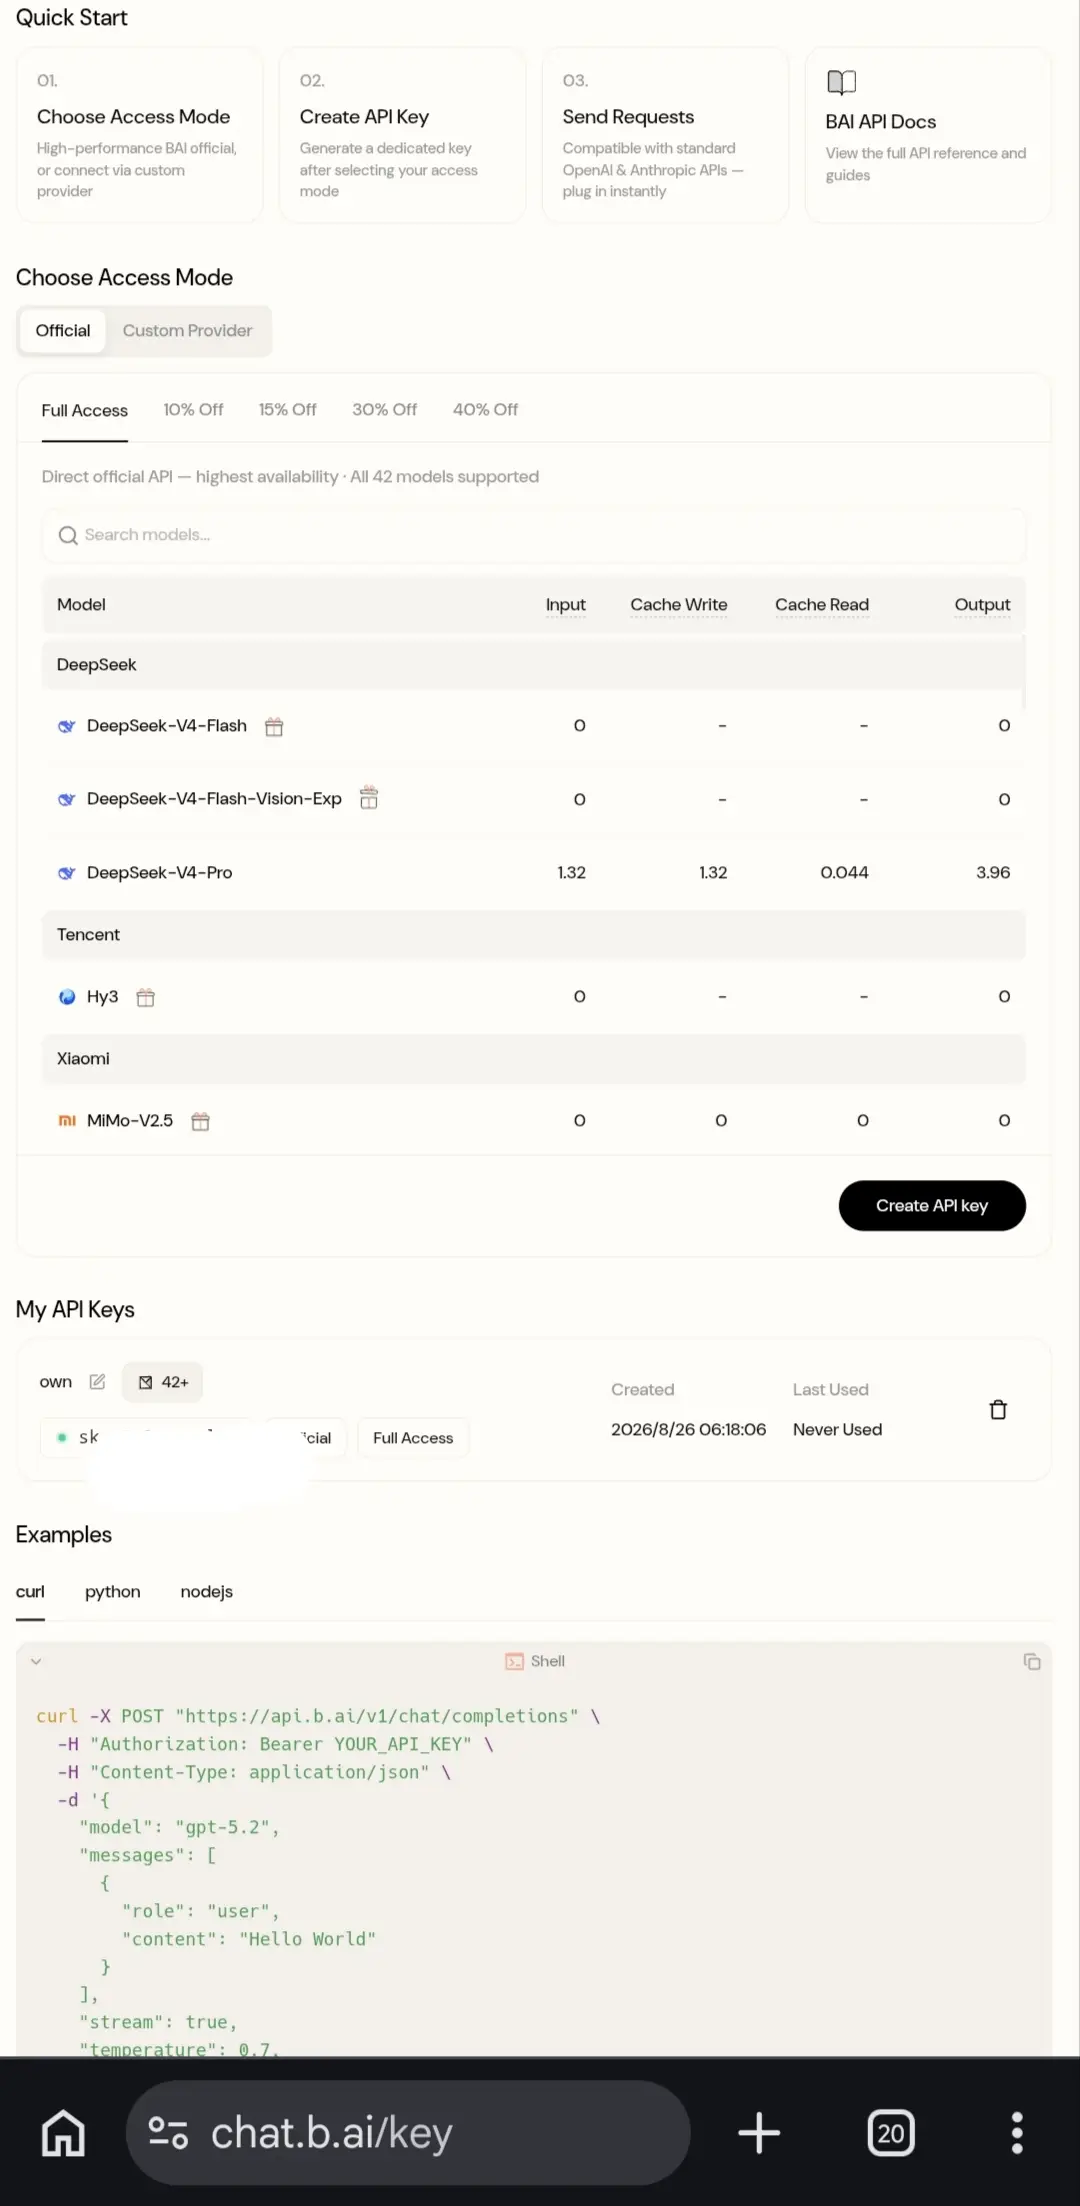Click gift icon next to DeepSeek-V4-Flash-Vision-Exp

[369, 798]
